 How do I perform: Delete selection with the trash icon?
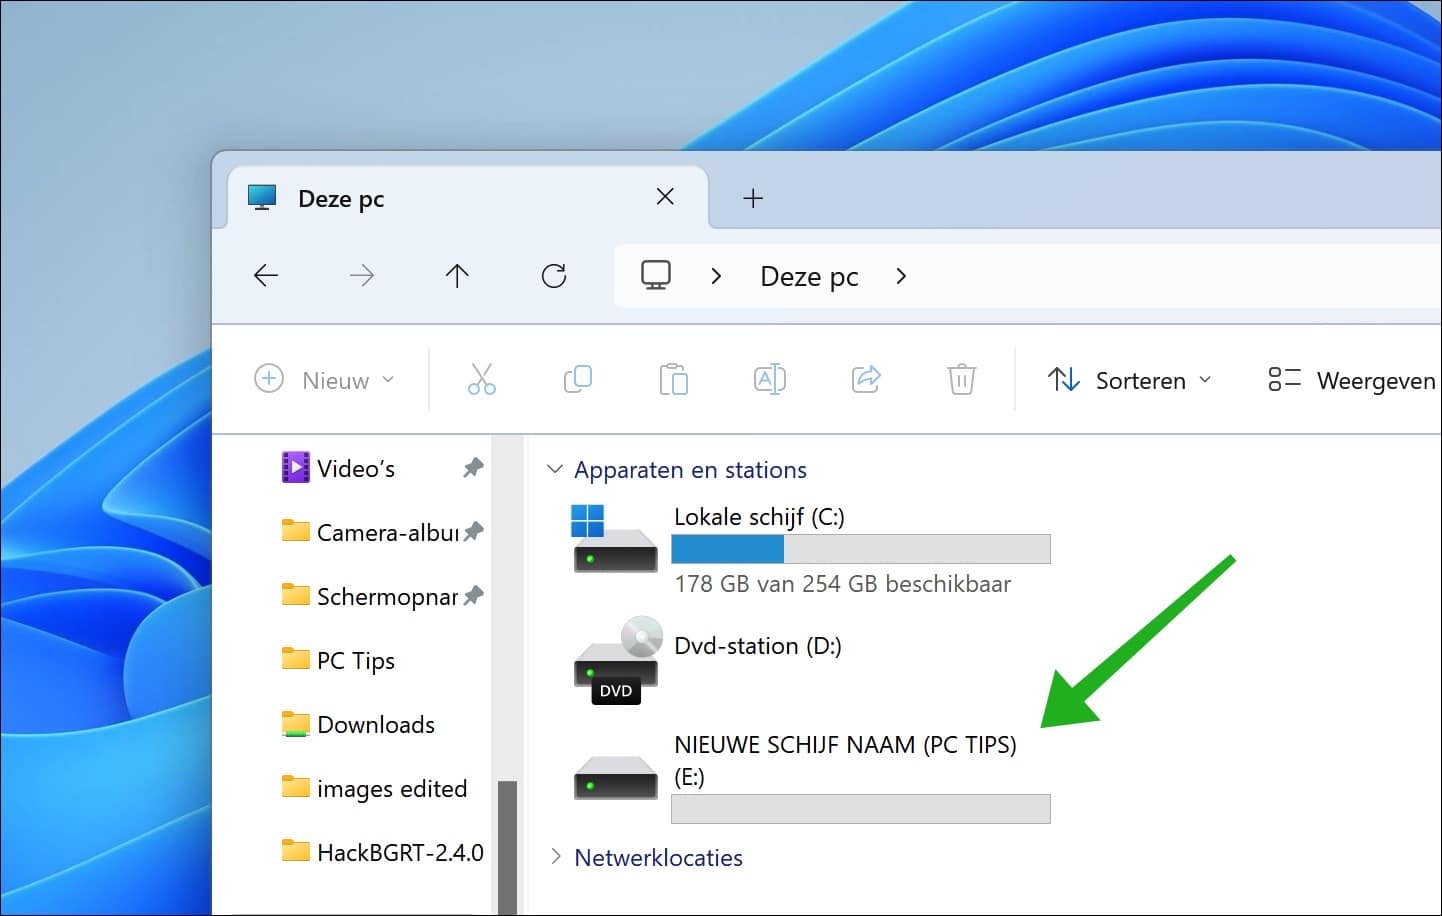[961, 379]
